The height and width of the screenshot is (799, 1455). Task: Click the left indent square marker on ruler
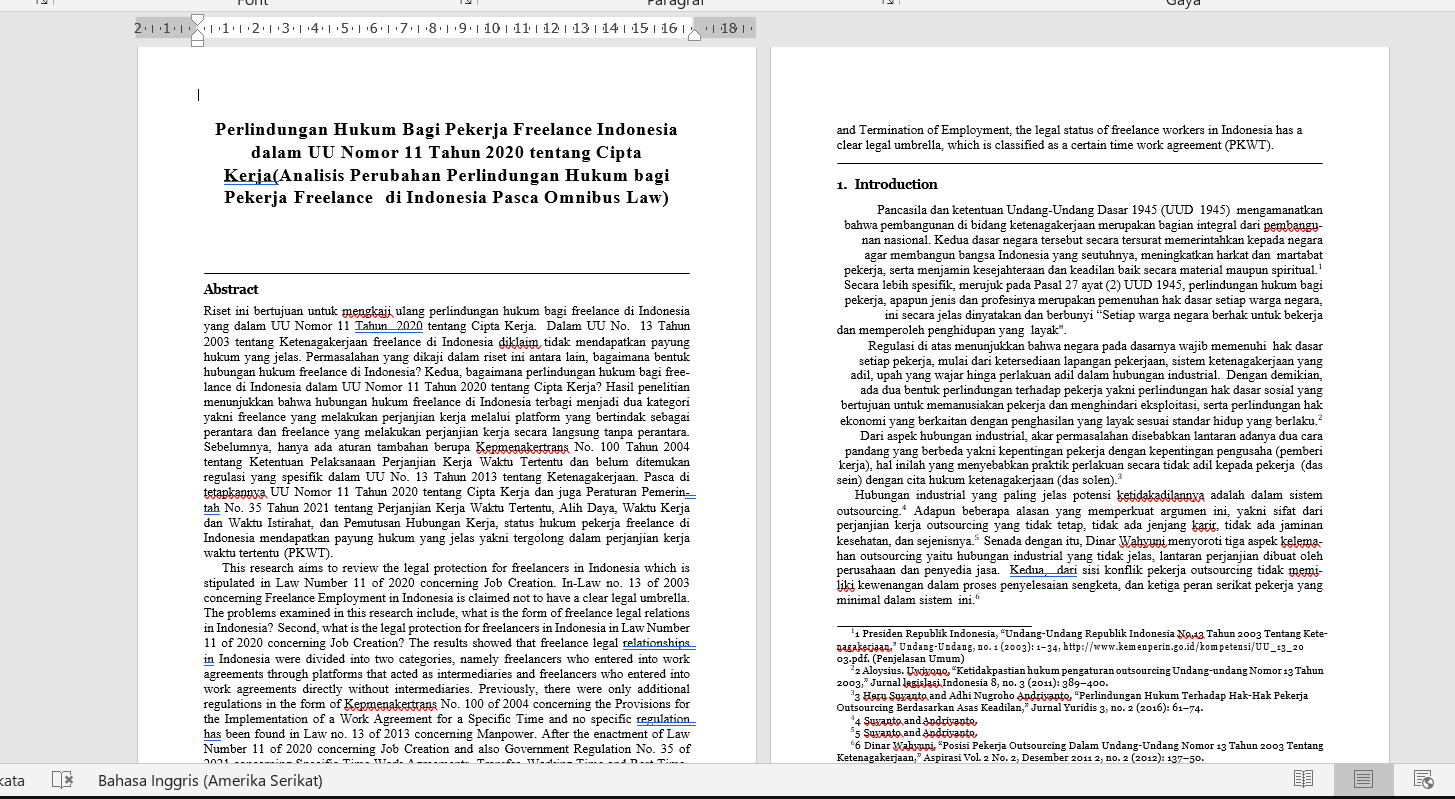pyautogui.click(x=197, y=43)
